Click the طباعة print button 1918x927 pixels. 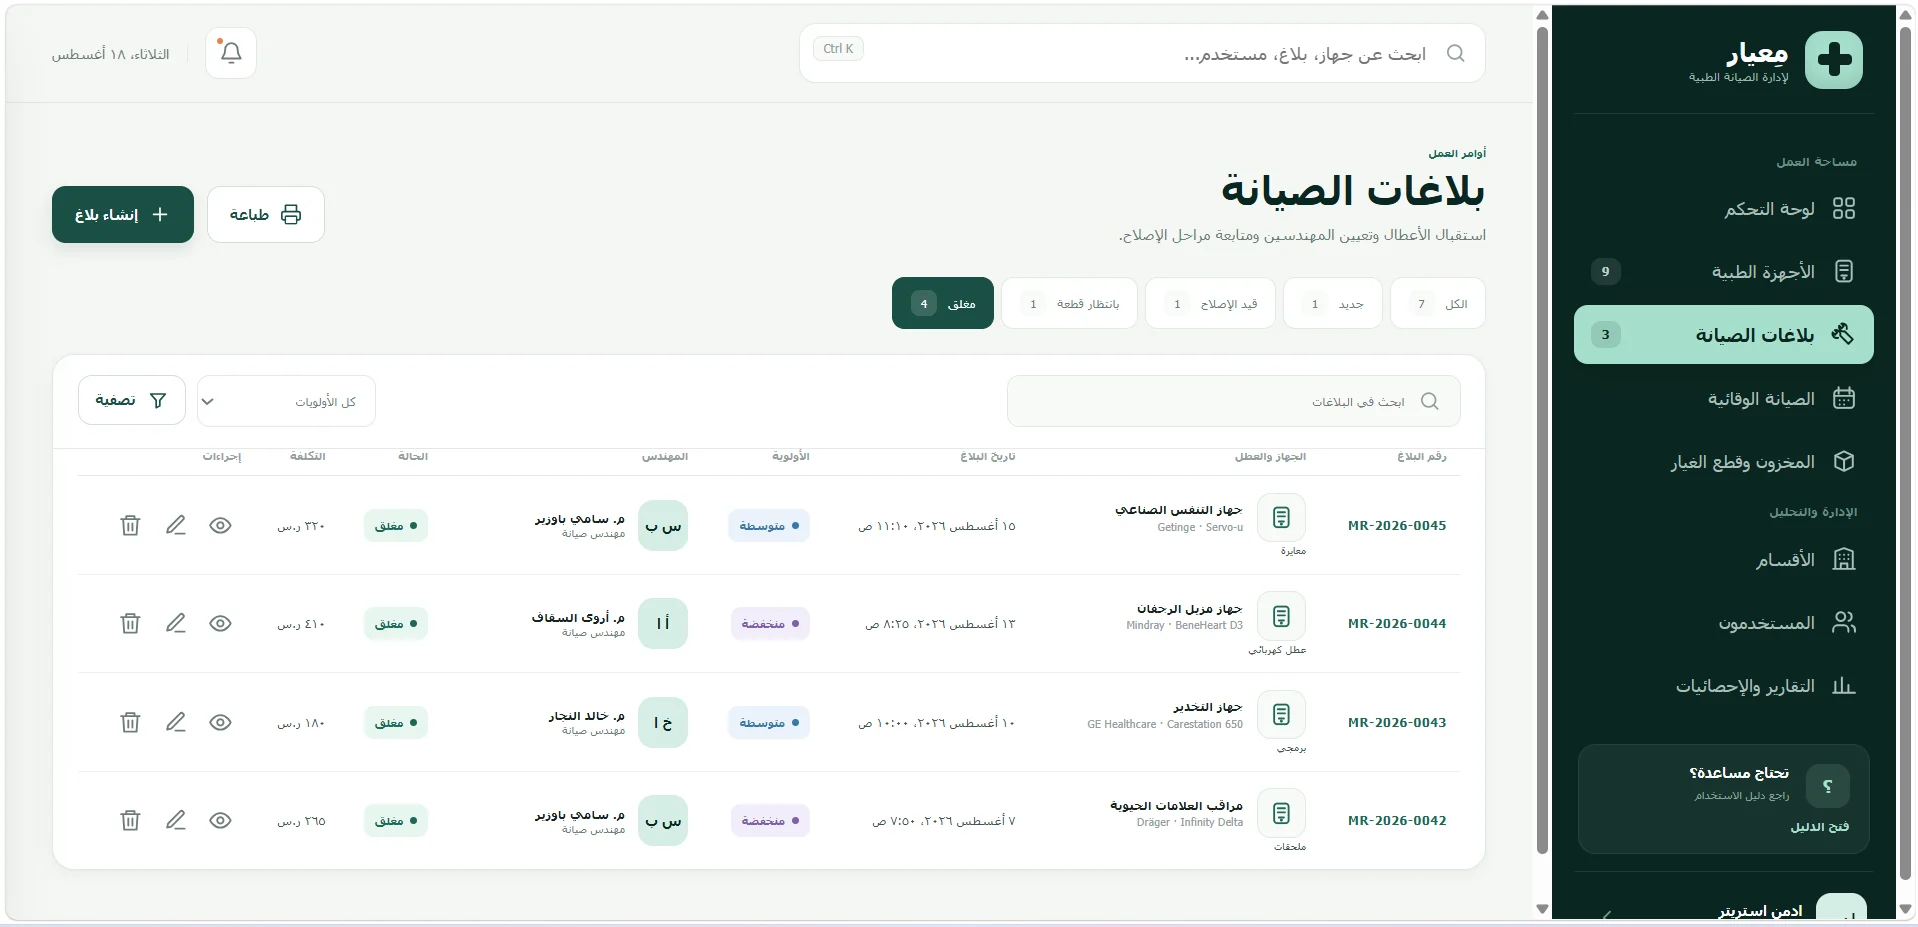tap(266, 214)
